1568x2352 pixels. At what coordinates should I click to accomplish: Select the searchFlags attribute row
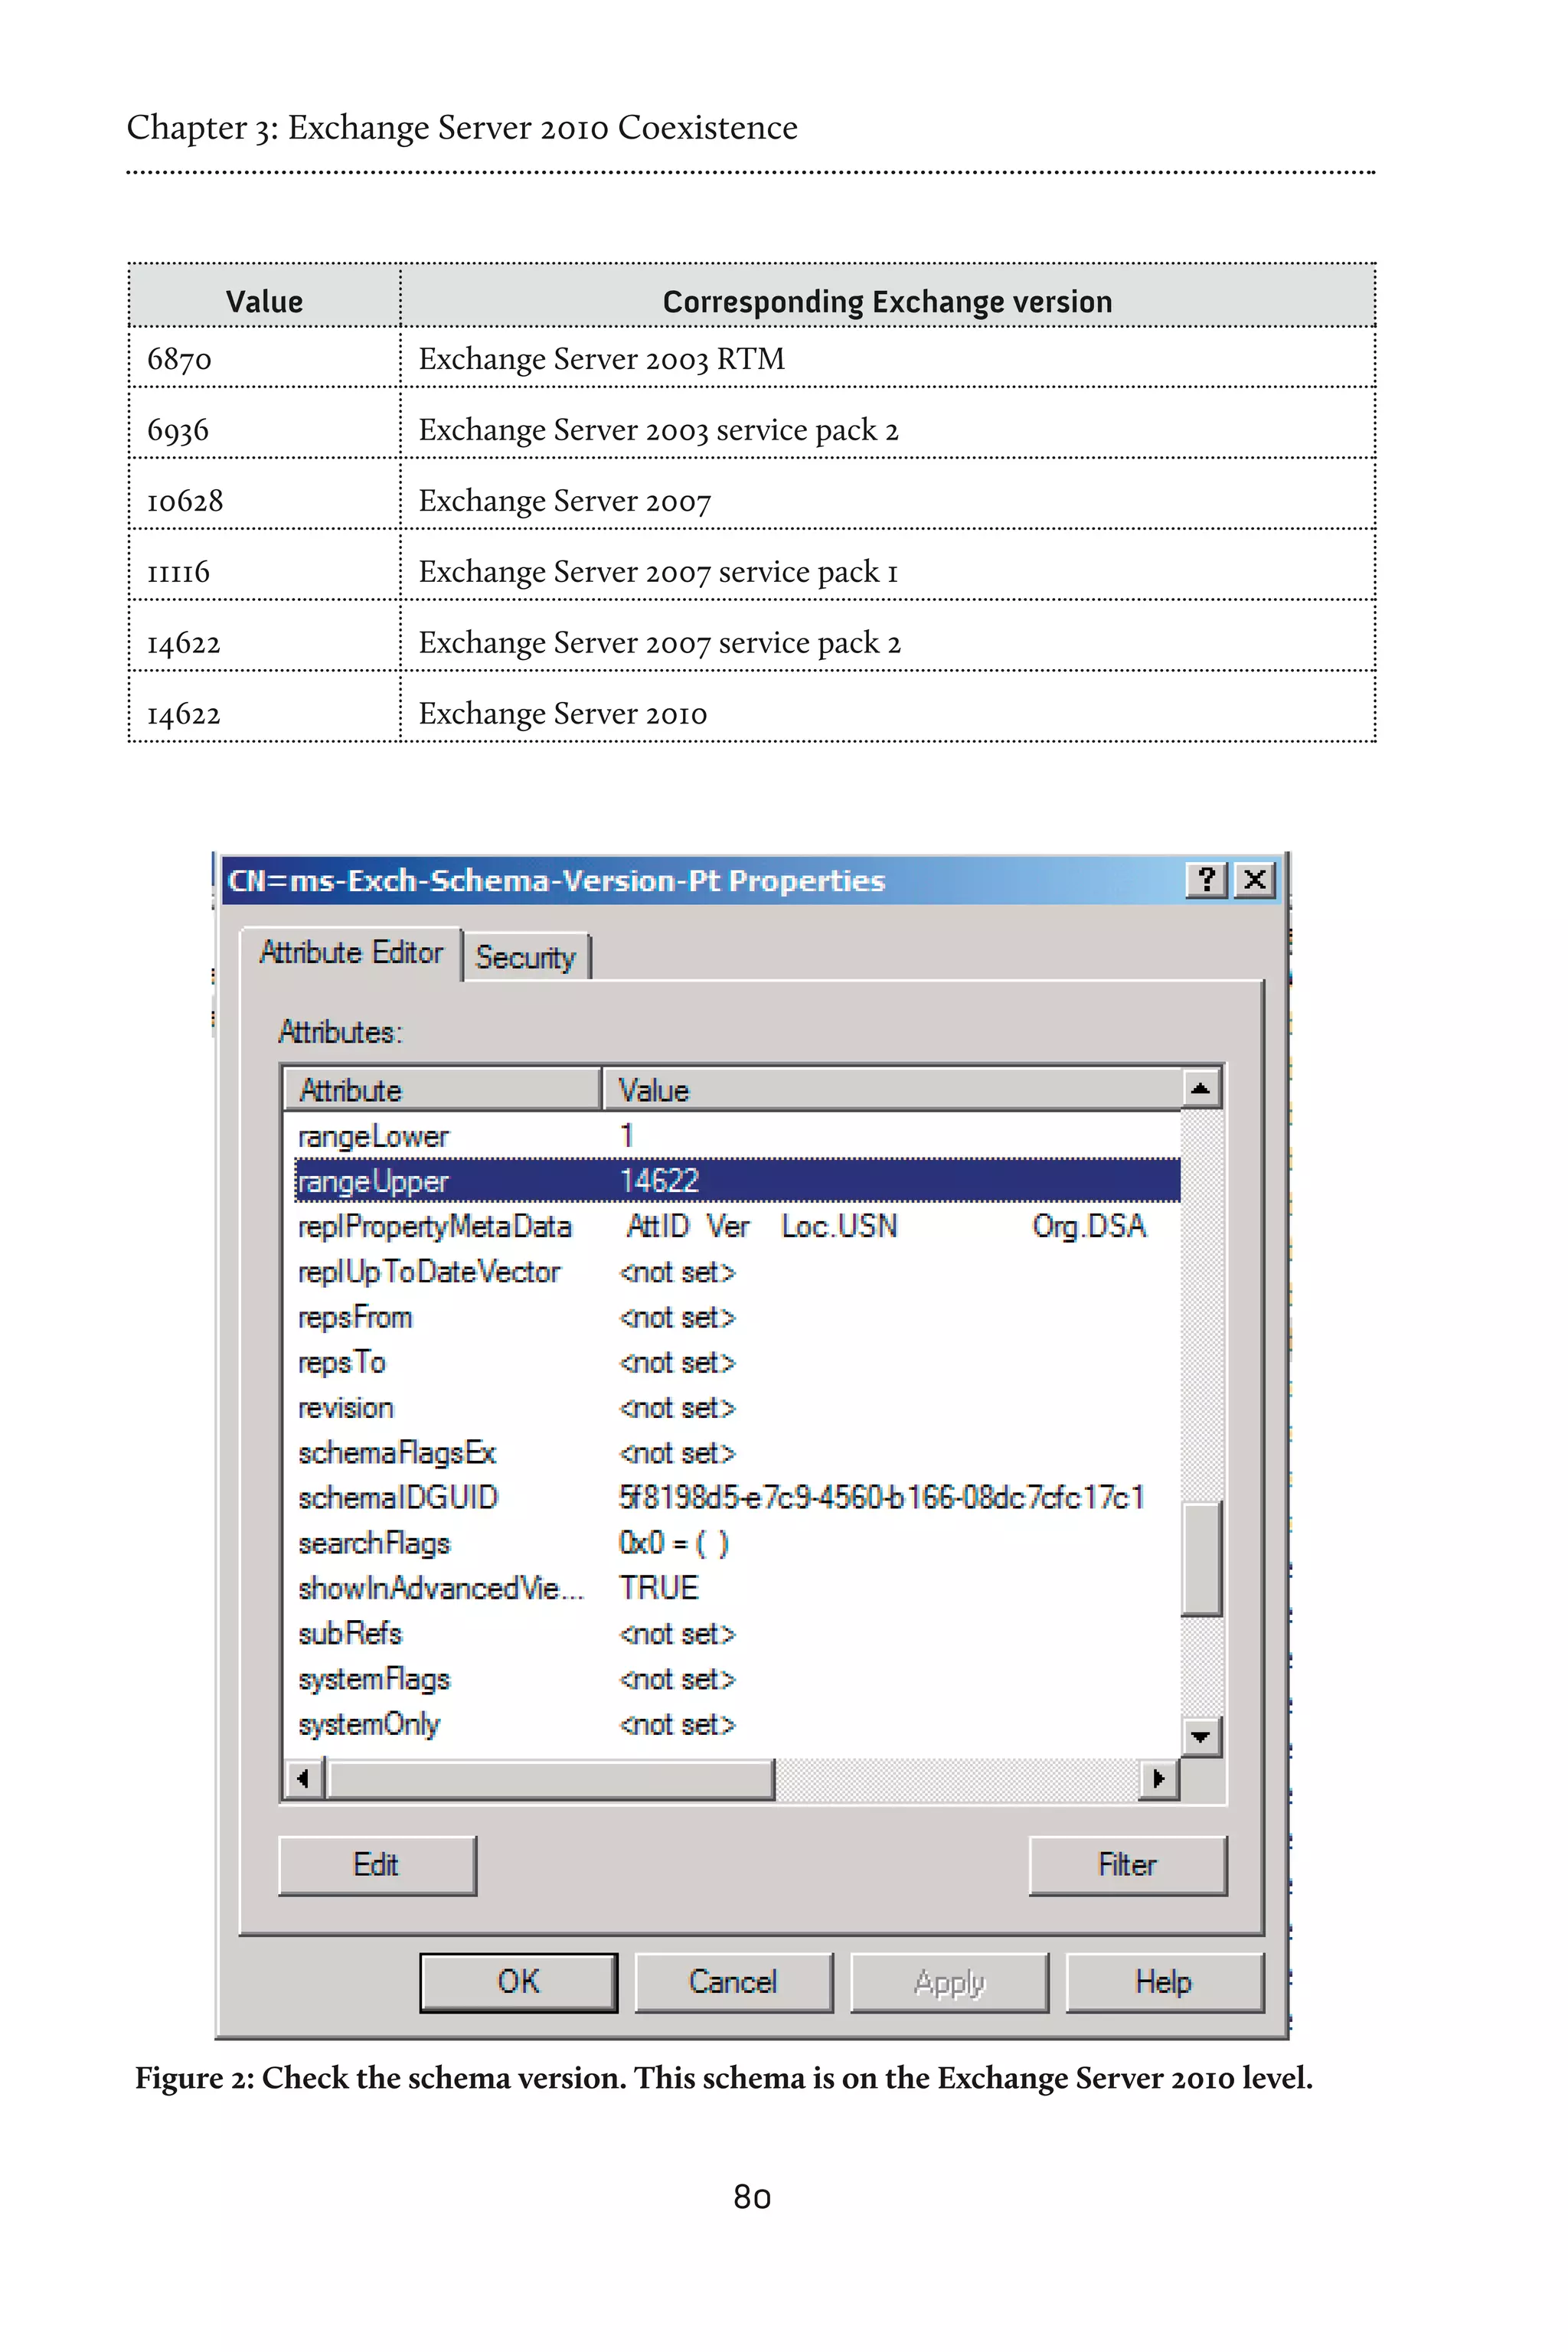737,1543
